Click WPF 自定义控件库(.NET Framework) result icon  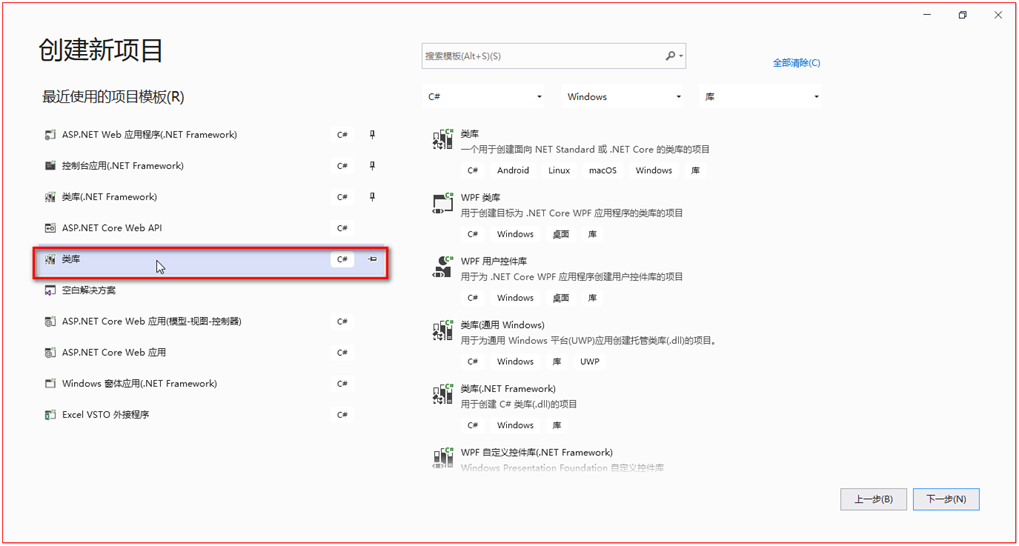pos(443,458)
